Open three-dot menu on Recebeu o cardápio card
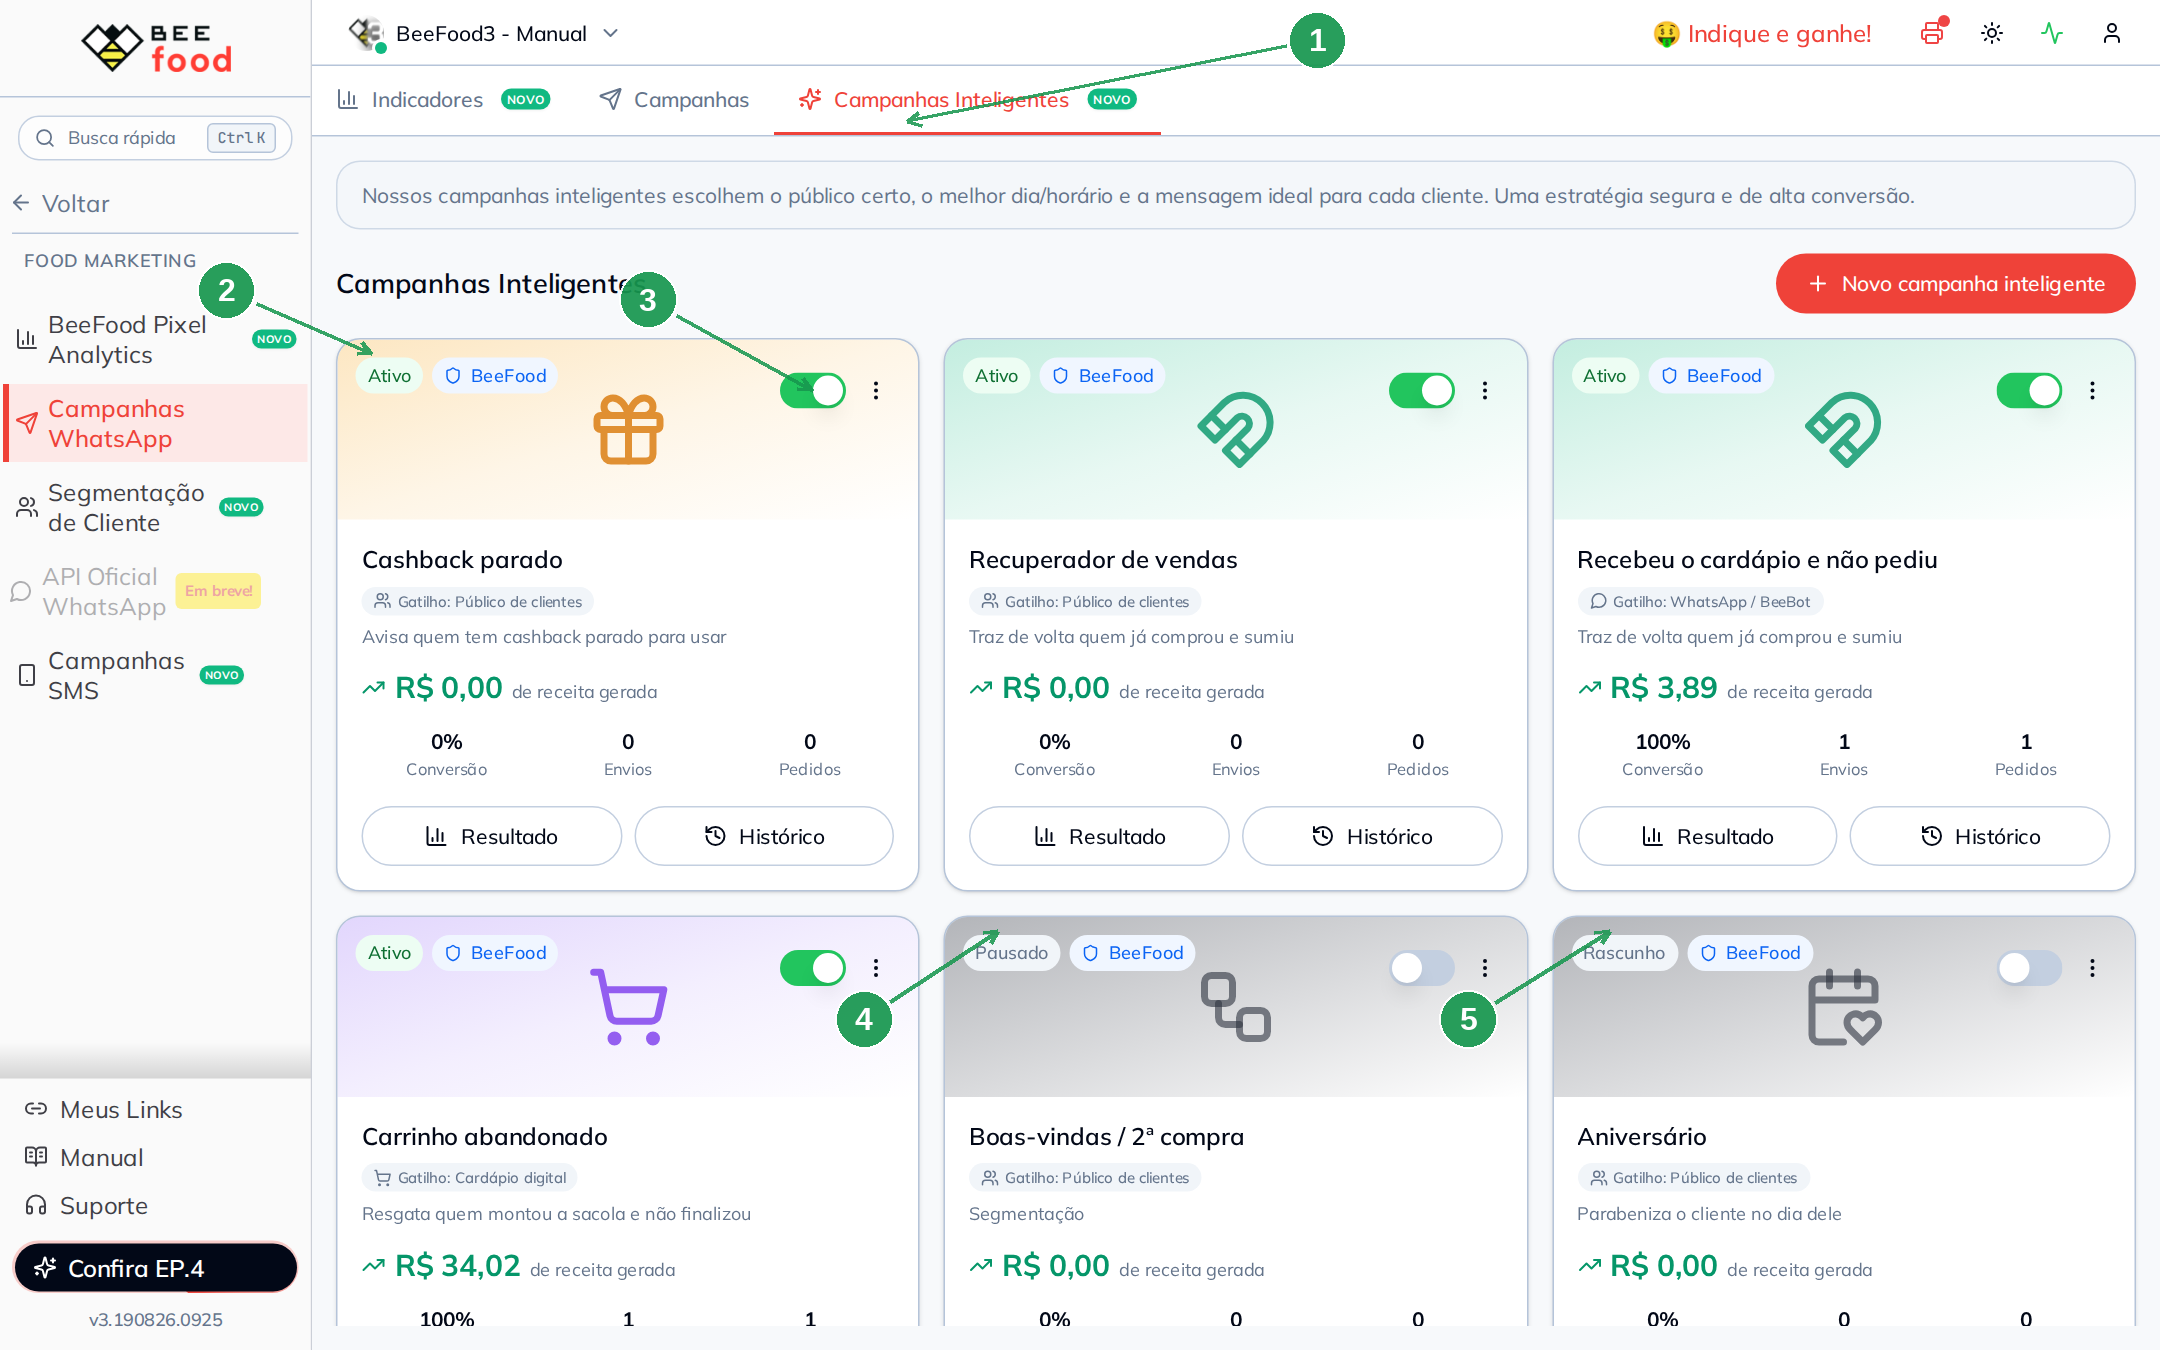2160x1350 pixels. (2092, 390)
